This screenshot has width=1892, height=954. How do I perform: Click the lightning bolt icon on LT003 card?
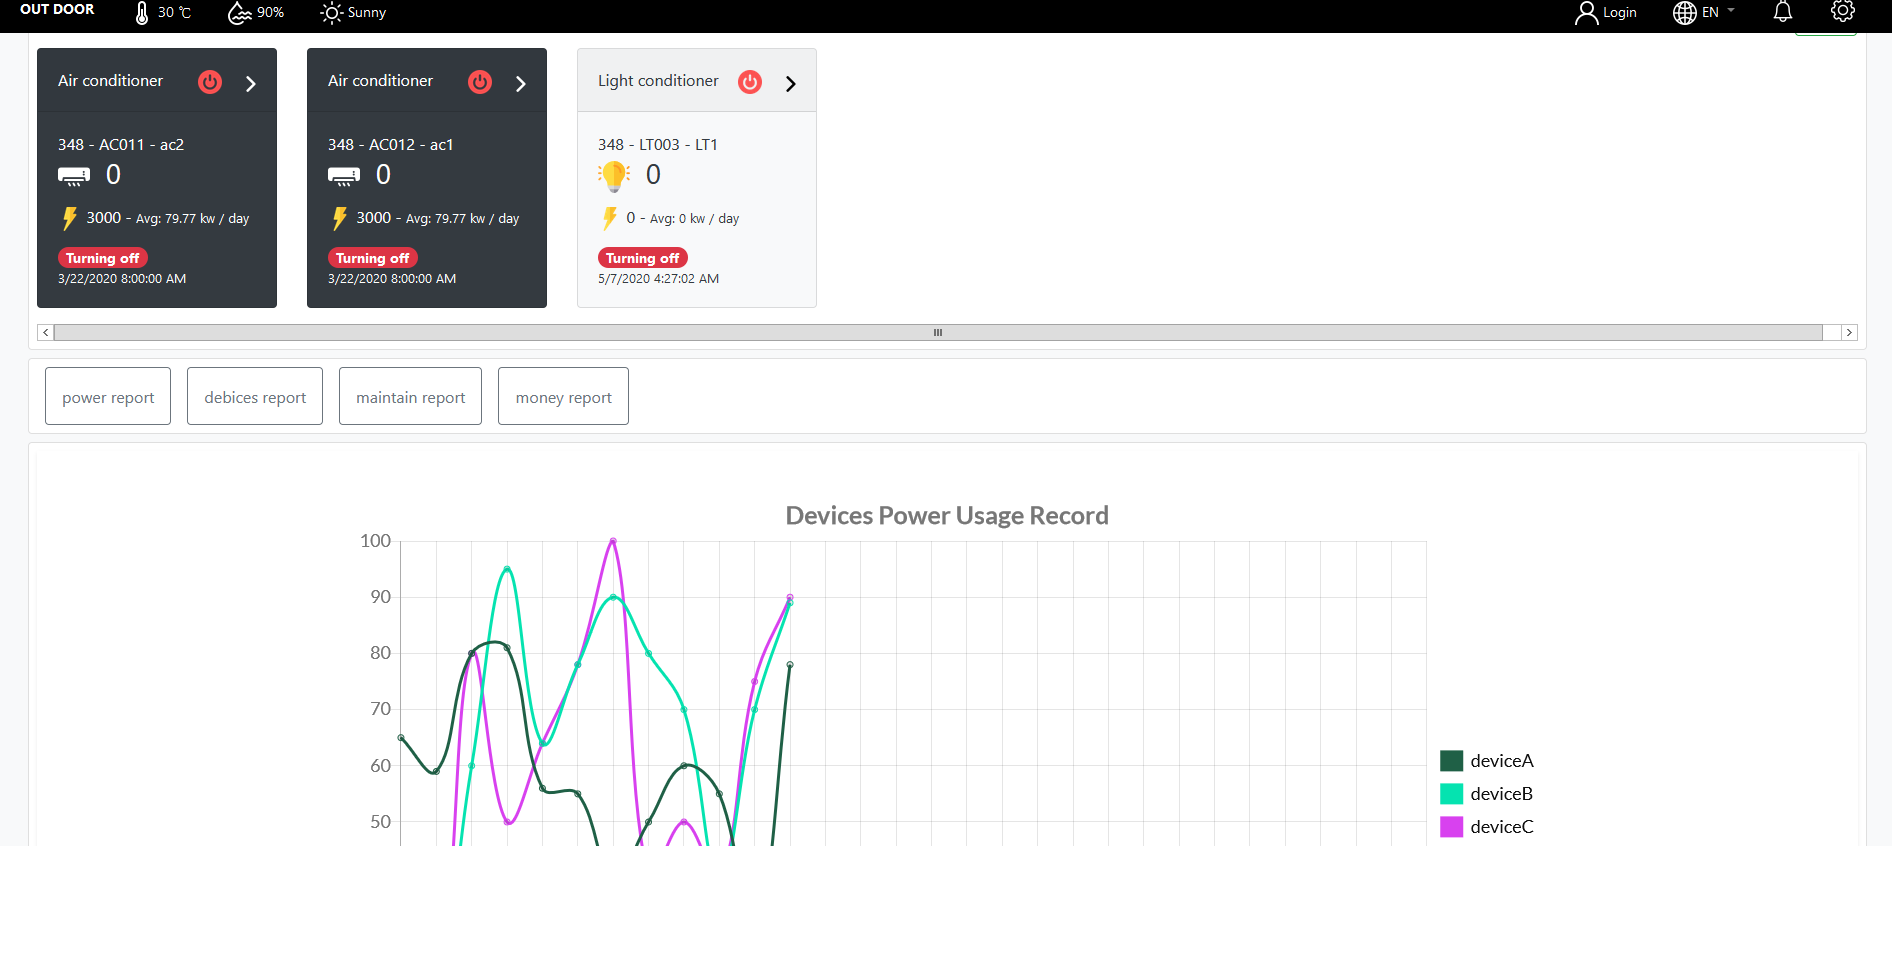609,218
